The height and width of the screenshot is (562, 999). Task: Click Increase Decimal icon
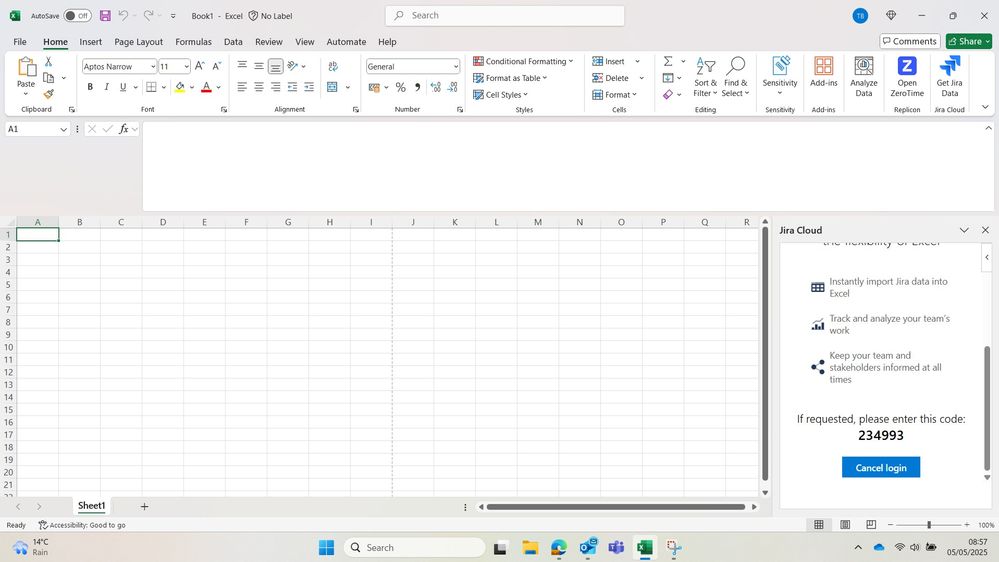tap(435, 87)
